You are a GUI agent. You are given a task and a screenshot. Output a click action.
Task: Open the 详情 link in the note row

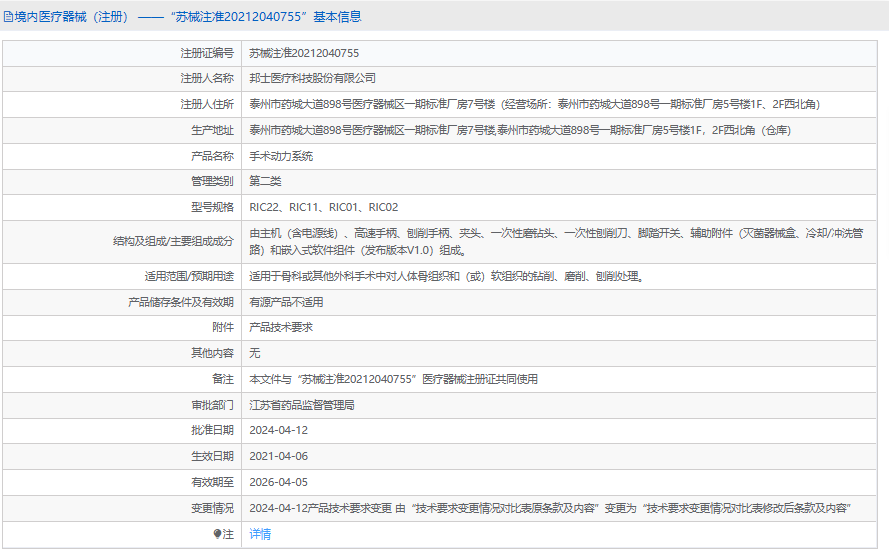point(259,535)
